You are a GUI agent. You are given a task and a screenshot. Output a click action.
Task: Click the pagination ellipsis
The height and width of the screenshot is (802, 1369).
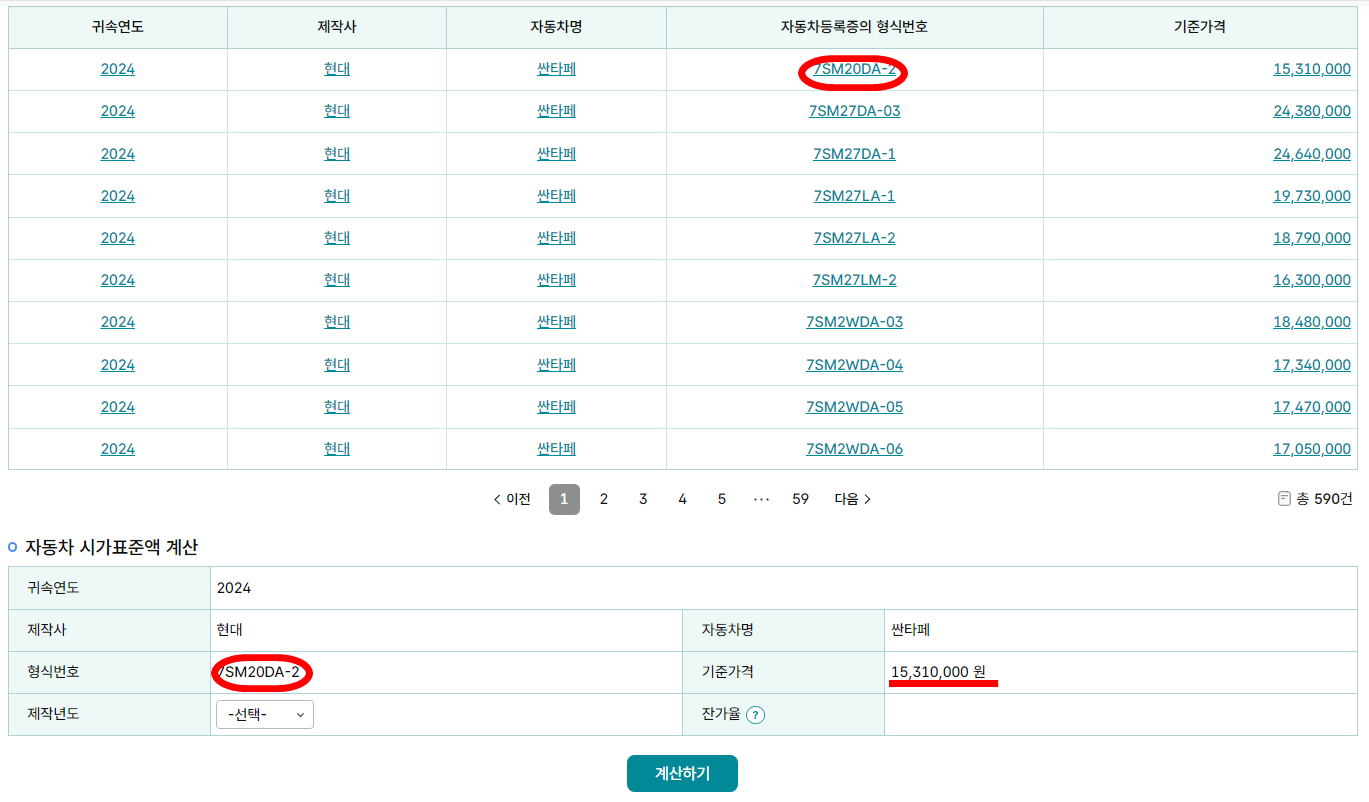tap(761, 499)
